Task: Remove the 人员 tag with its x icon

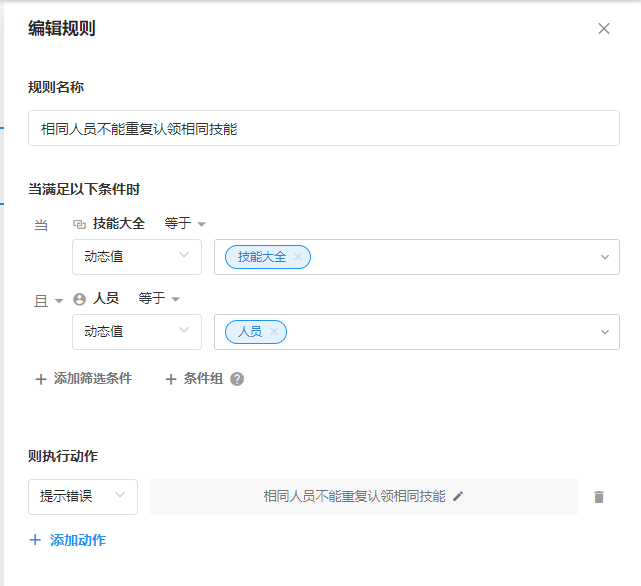Action: click(274, 332)
